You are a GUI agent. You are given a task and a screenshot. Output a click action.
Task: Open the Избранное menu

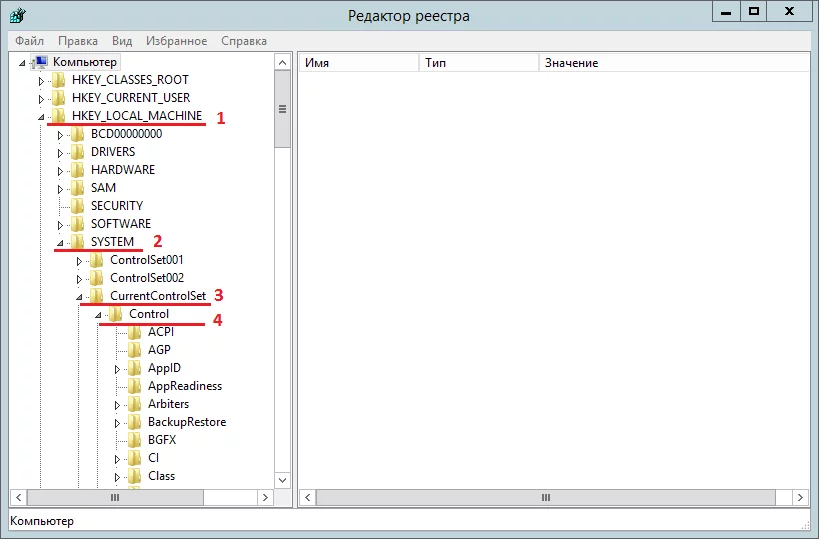(x=177, y=41)
